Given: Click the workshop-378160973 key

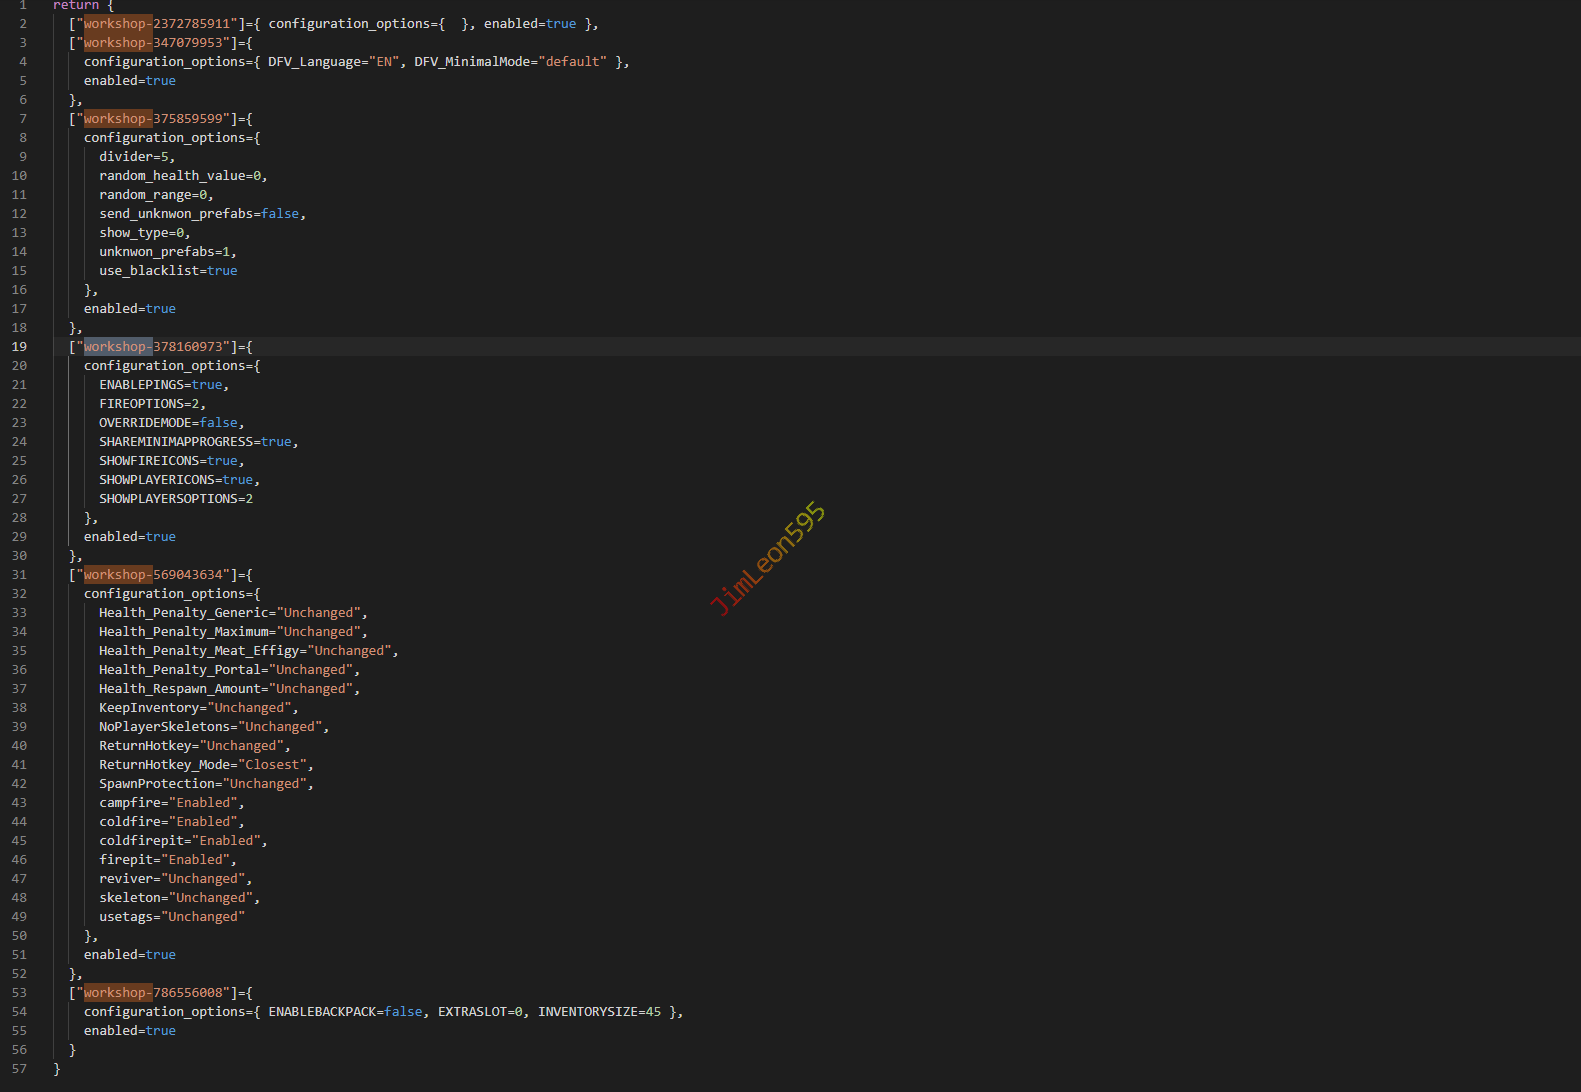Looking at the screenshot, I should tap(153, 347).
